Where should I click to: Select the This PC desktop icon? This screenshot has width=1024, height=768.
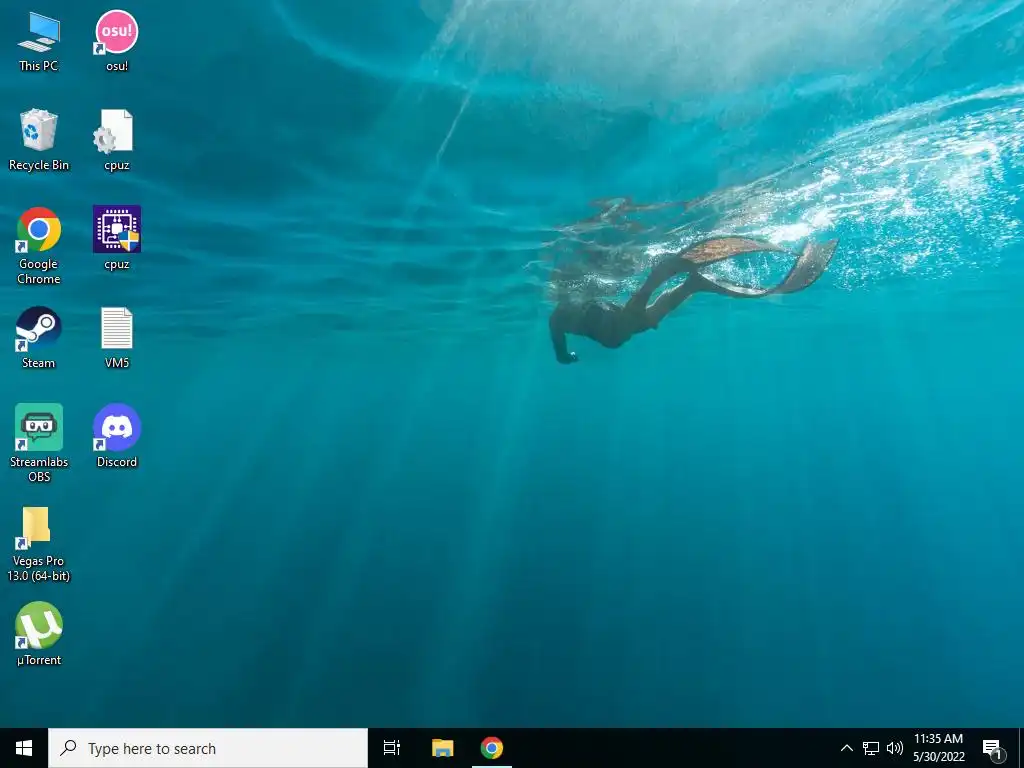click(x=39, y=41)
